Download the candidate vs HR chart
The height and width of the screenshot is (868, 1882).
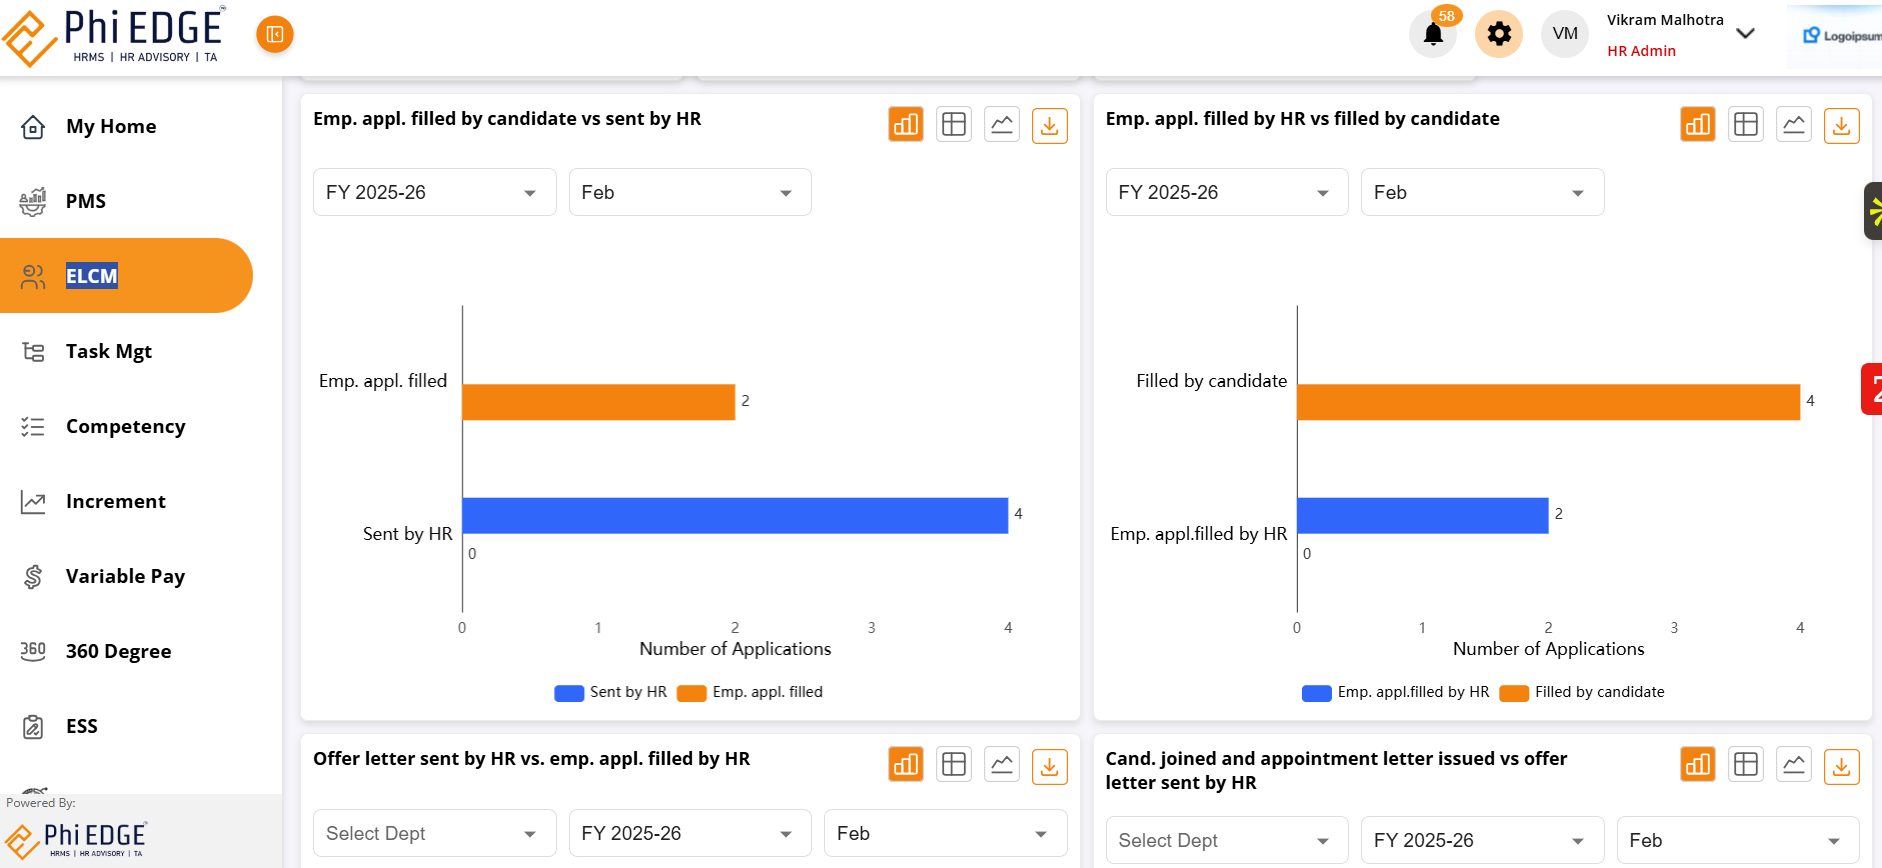(x=1049, y=126)
